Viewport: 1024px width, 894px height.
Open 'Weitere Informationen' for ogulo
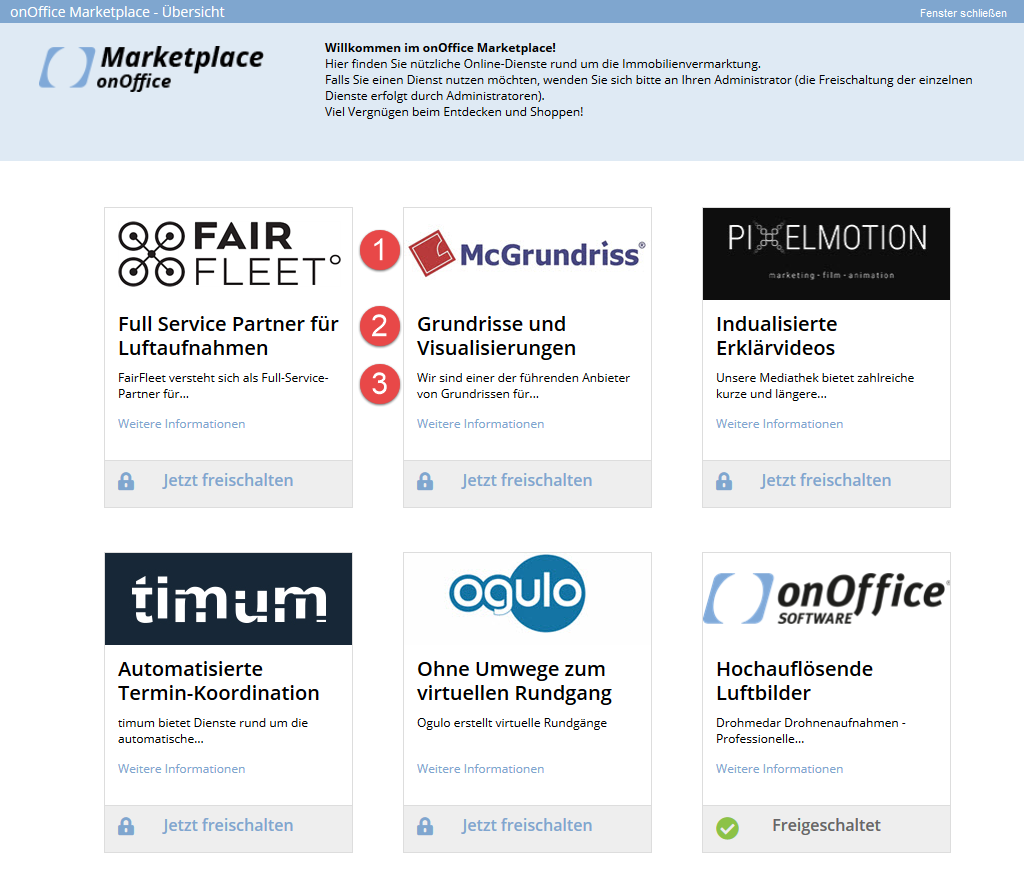tap(481, 769)
